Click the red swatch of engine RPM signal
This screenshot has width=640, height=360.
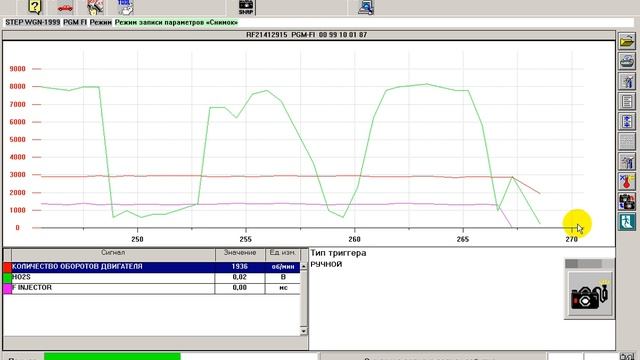click(7, 267)
